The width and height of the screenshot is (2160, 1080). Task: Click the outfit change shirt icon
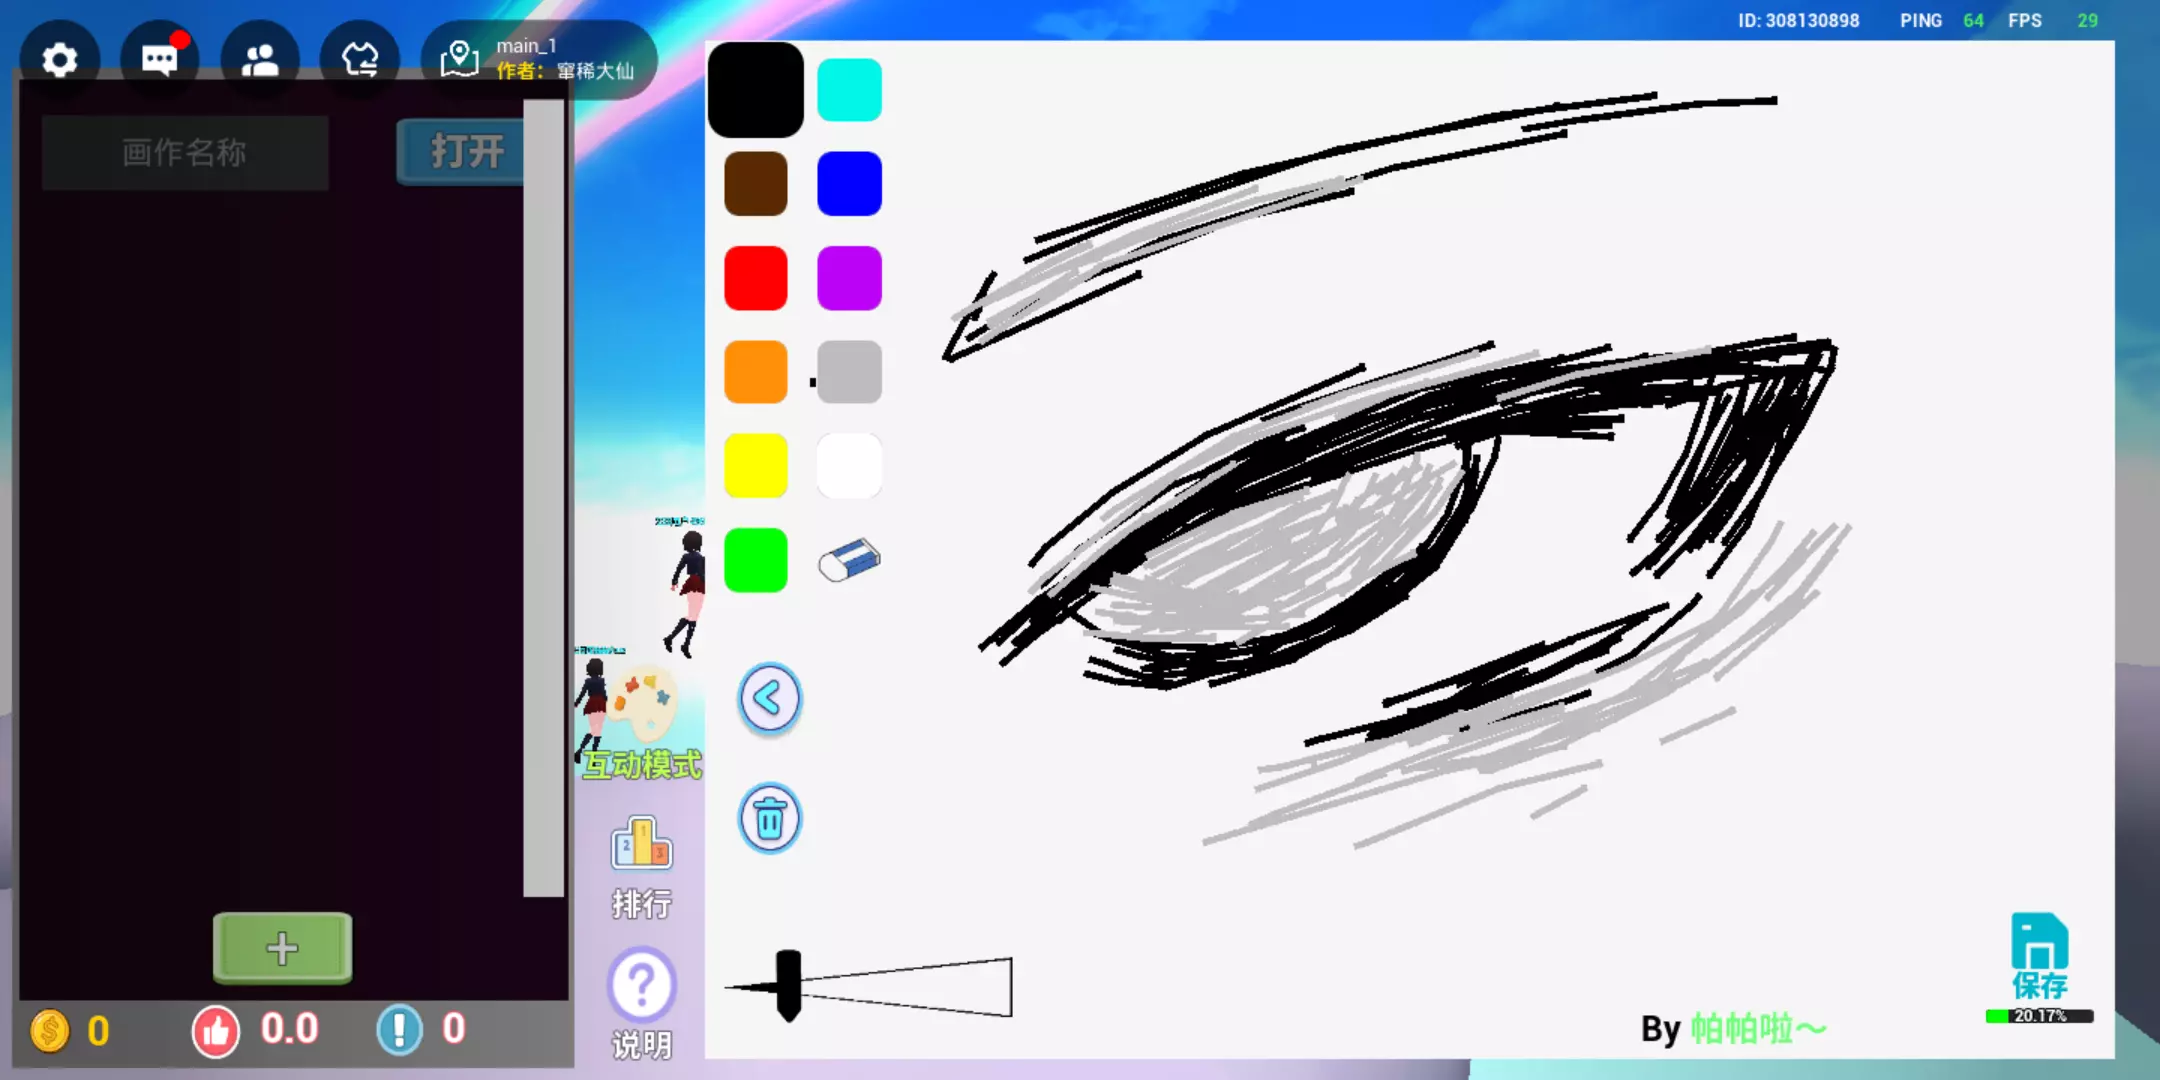[x=360, y=60]
